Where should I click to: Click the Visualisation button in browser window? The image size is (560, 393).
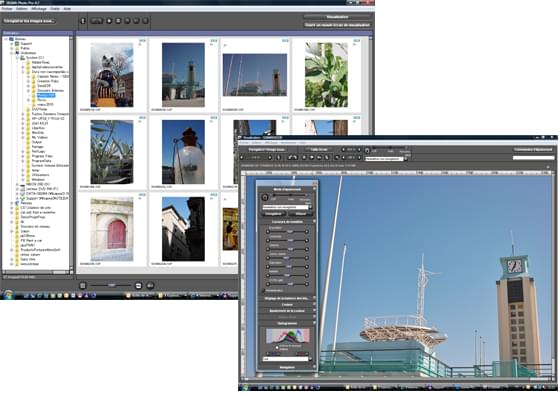(x=337, y=17)
